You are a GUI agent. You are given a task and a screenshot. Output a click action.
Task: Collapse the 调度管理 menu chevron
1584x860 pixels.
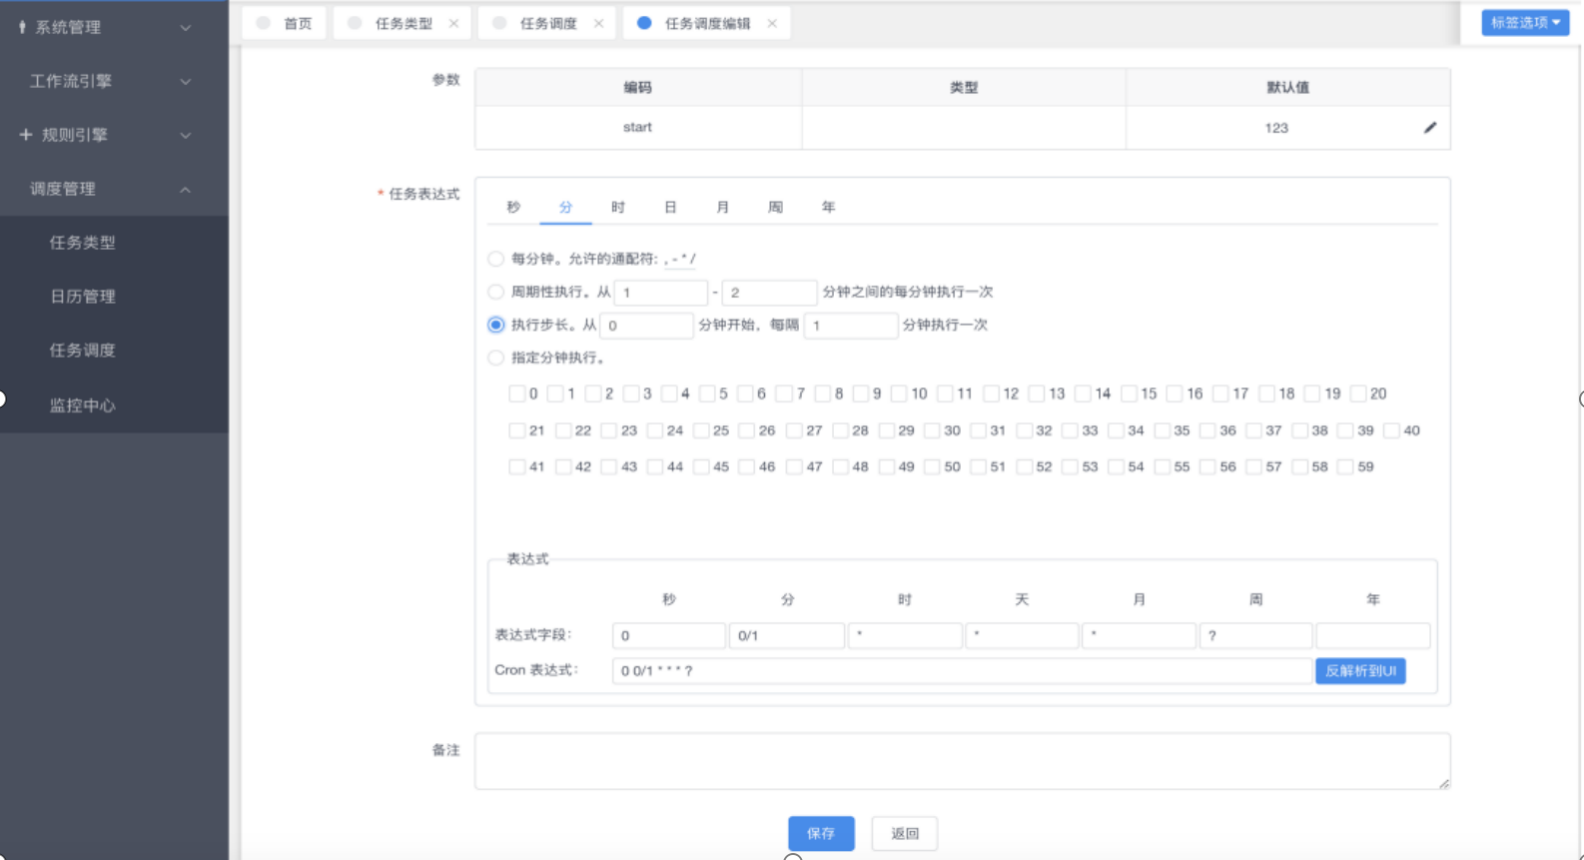click(x=186, y=189)
